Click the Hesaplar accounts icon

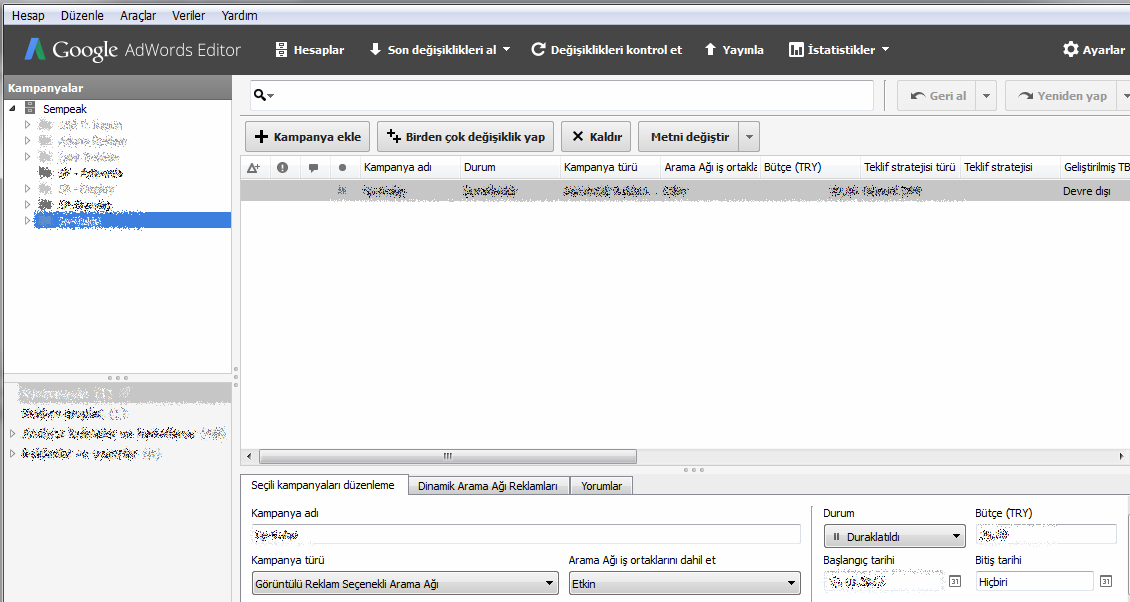click(281, 50)
